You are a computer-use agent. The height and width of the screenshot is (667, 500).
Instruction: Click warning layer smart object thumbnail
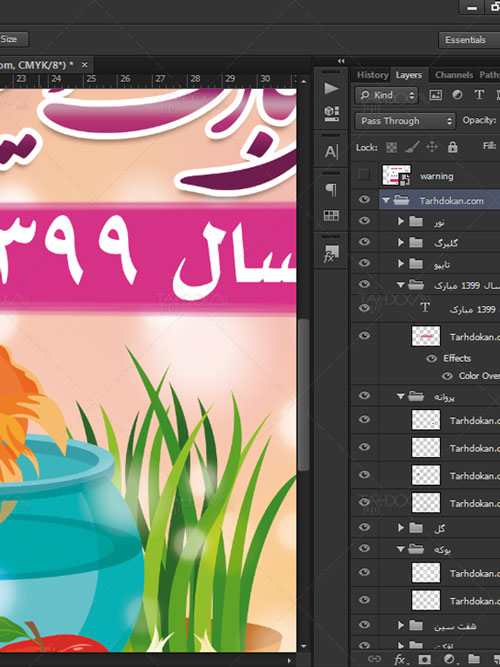(396, 175)
